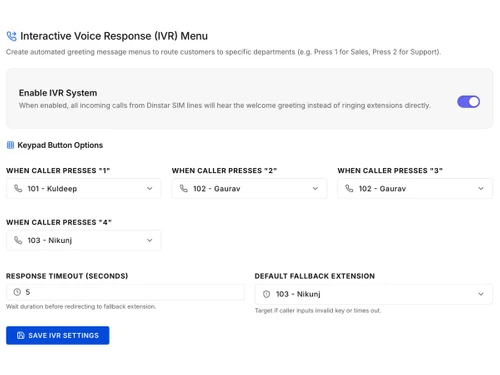Click Save IVR Settings button
Image resolution: width=500 pixels, height=375 pixels.
tap(58, 335)
